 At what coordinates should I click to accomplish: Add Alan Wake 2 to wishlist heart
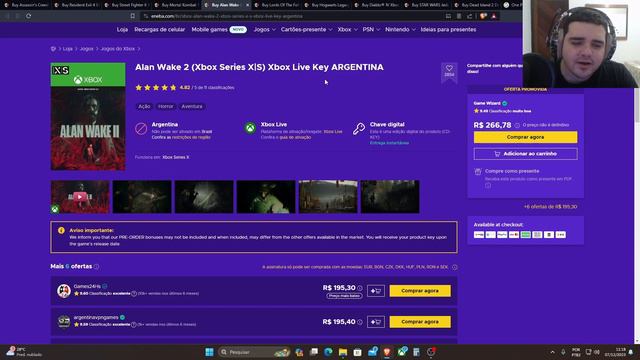(x=449, y=69)
